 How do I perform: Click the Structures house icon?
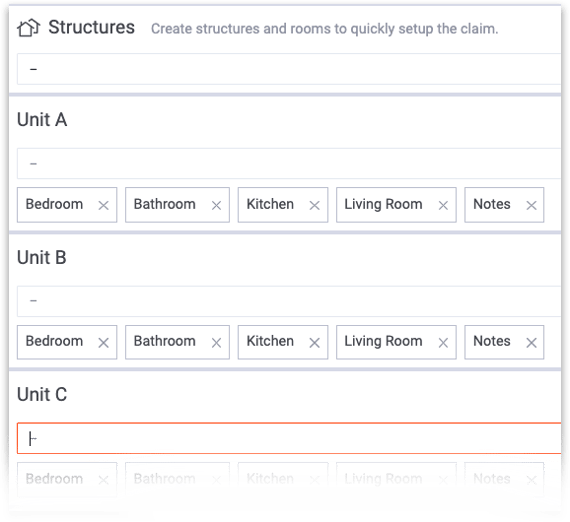[x=28, y=28]
